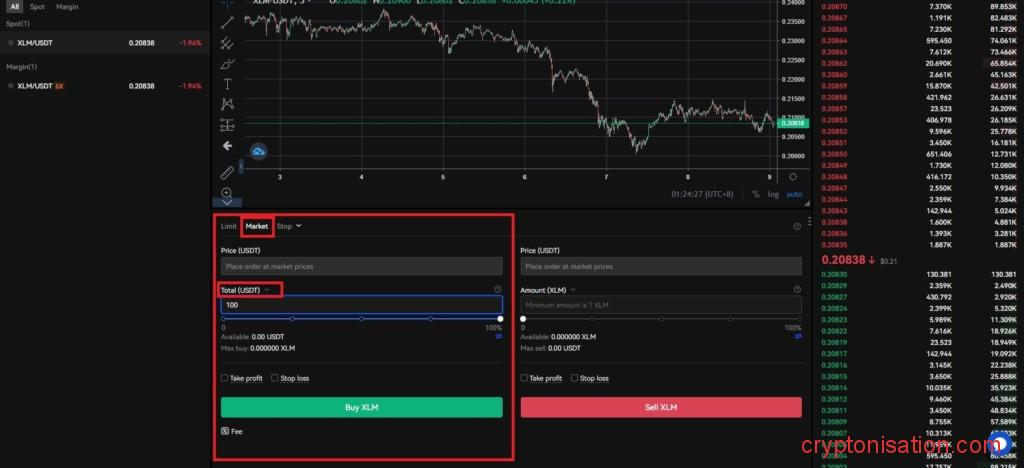Click the green Buy XLM button

click(x=362, y=407)
